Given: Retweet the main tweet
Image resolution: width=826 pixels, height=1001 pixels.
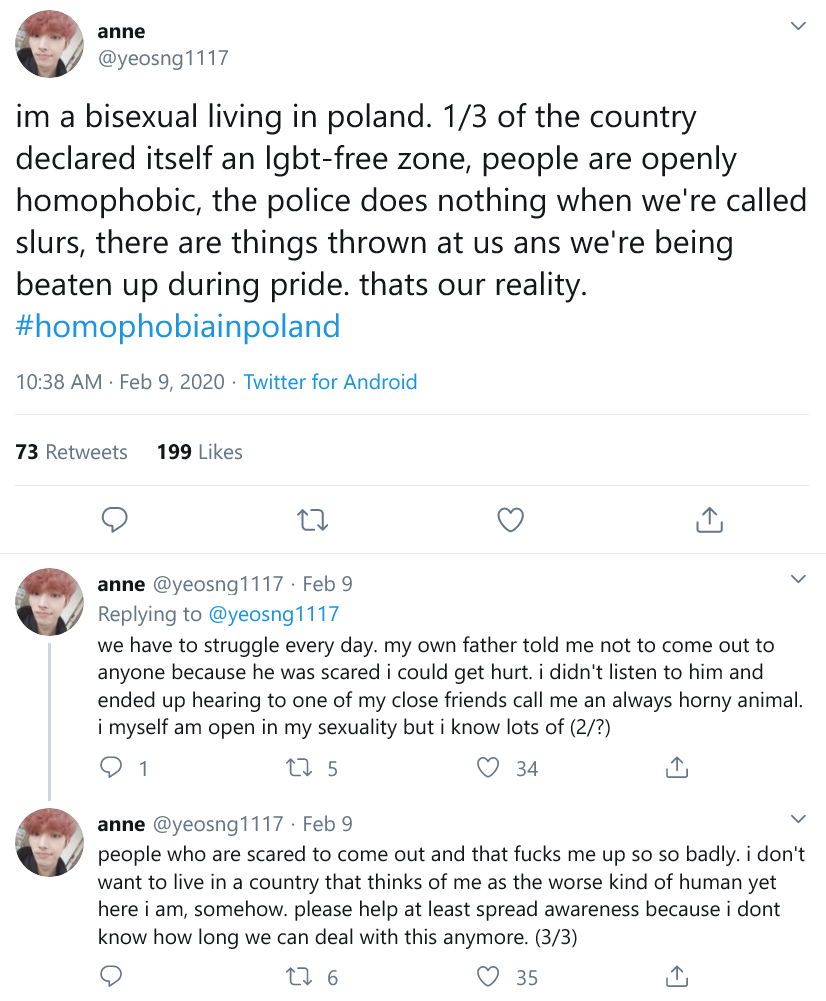Looking at the screenshot, I should coord(313,520).
